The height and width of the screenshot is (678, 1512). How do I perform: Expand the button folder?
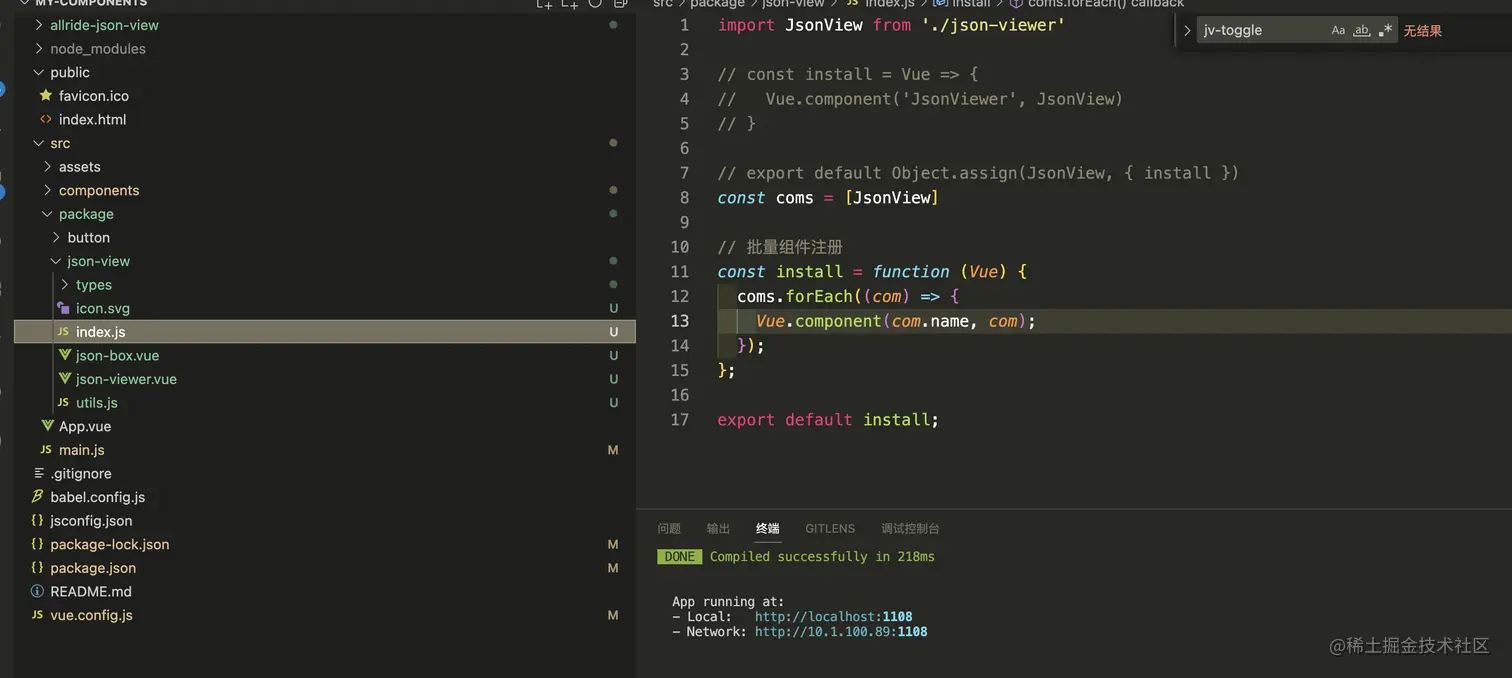coord(56,237)
